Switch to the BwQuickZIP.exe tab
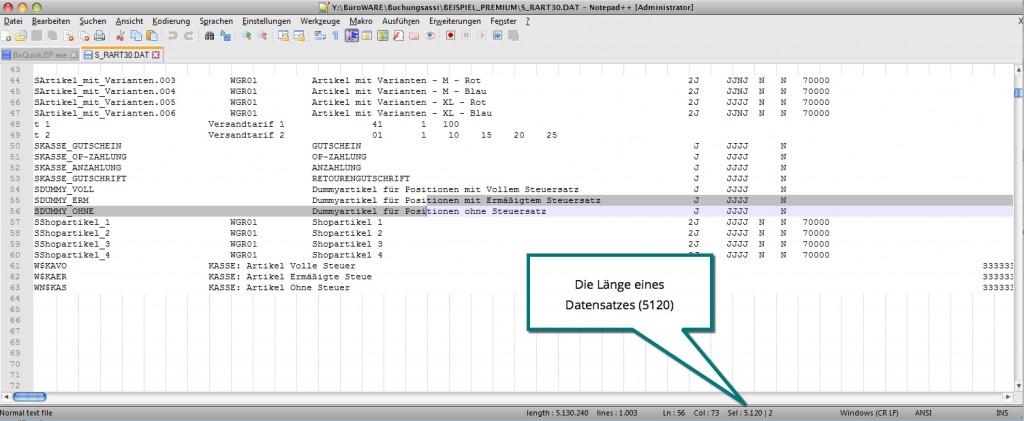Image resolution: width=1024 pixels, height=421 pixels. pyautogui.click(x=36, y=54)
